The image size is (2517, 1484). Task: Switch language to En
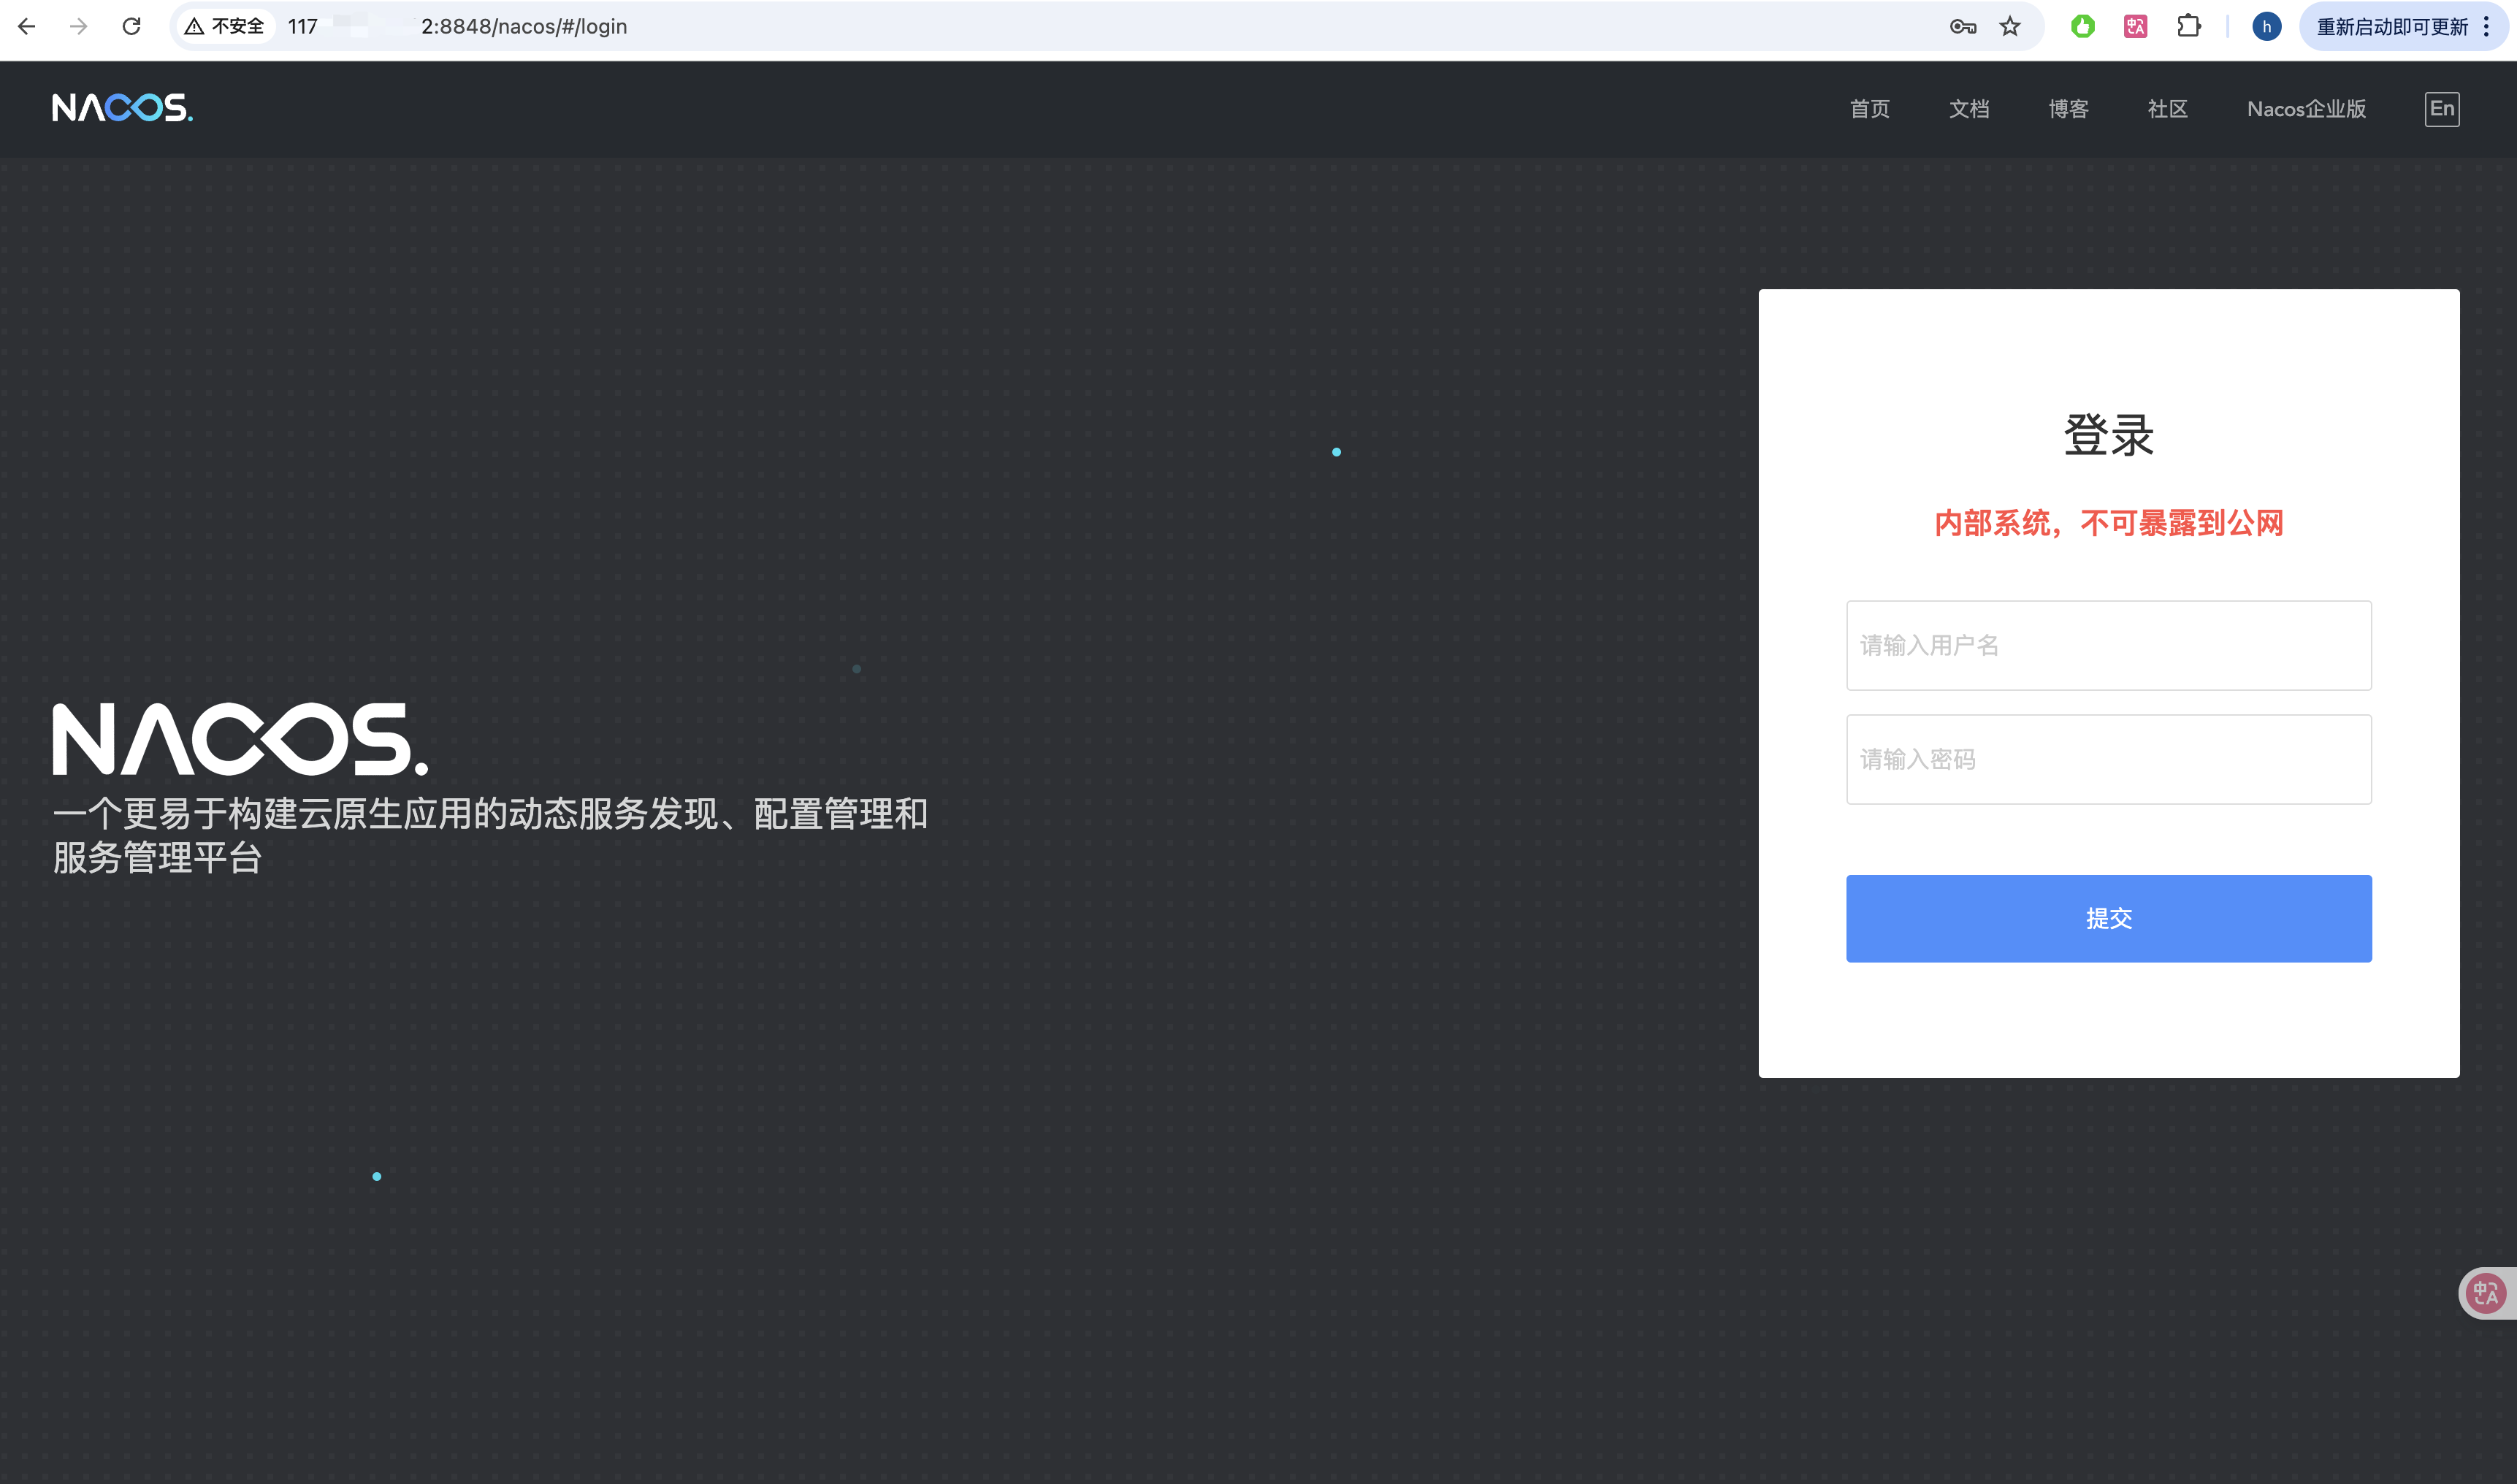pos(2441,108)
